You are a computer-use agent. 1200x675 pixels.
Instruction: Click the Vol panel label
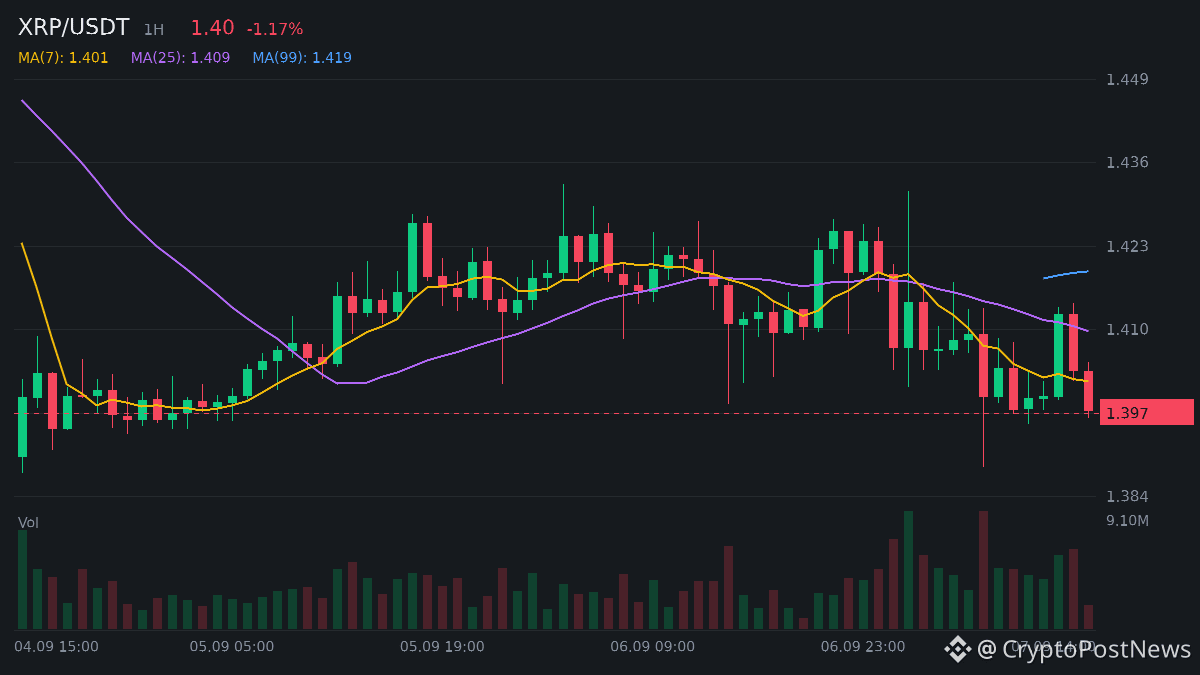coord(28,523)
